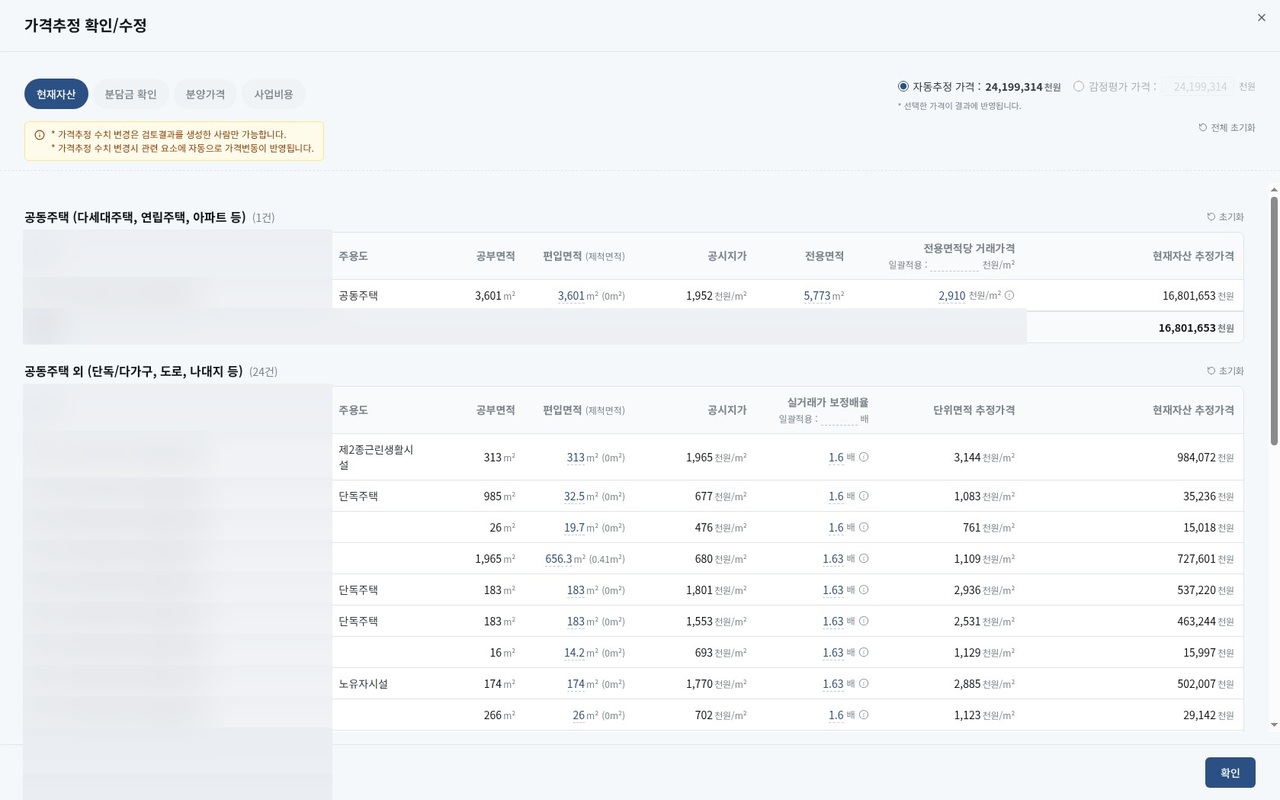Viewport: 1280px width, 800px height.
Task: Click the 3,144 천원/m² value
Action: (x=984, y=458)
